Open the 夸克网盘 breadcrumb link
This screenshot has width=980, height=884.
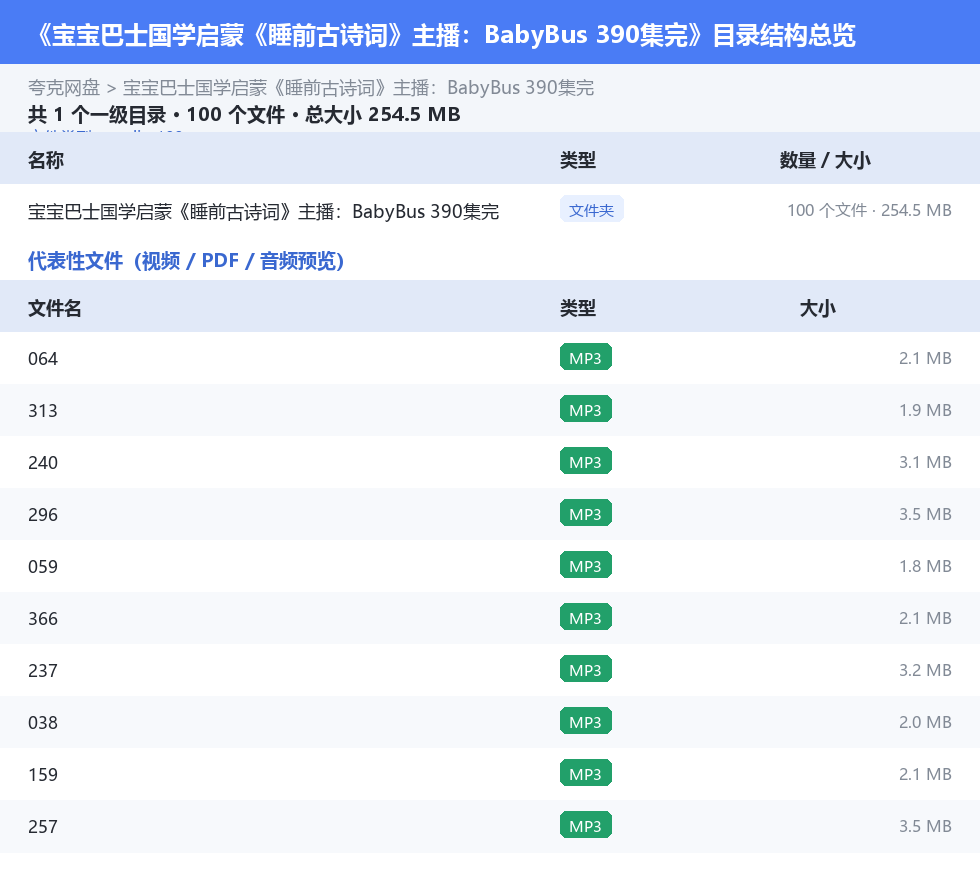64,88
